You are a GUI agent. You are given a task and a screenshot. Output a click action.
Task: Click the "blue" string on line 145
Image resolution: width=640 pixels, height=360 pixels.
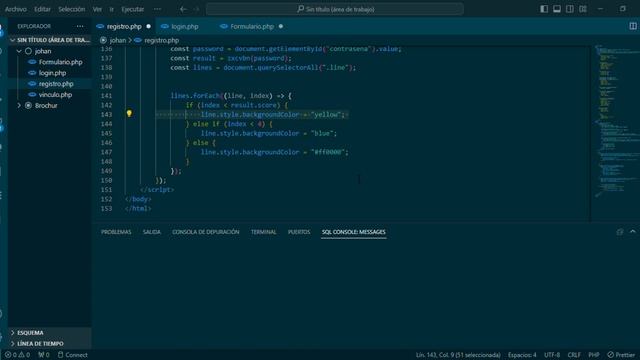(x=322, y=133)
